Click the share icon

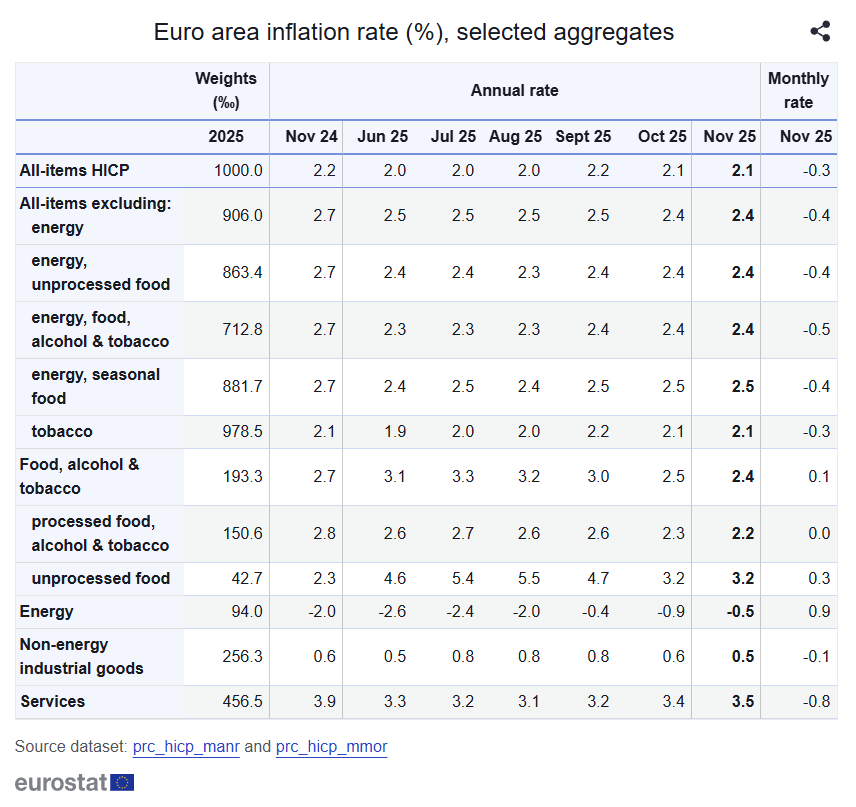point(820,32)
